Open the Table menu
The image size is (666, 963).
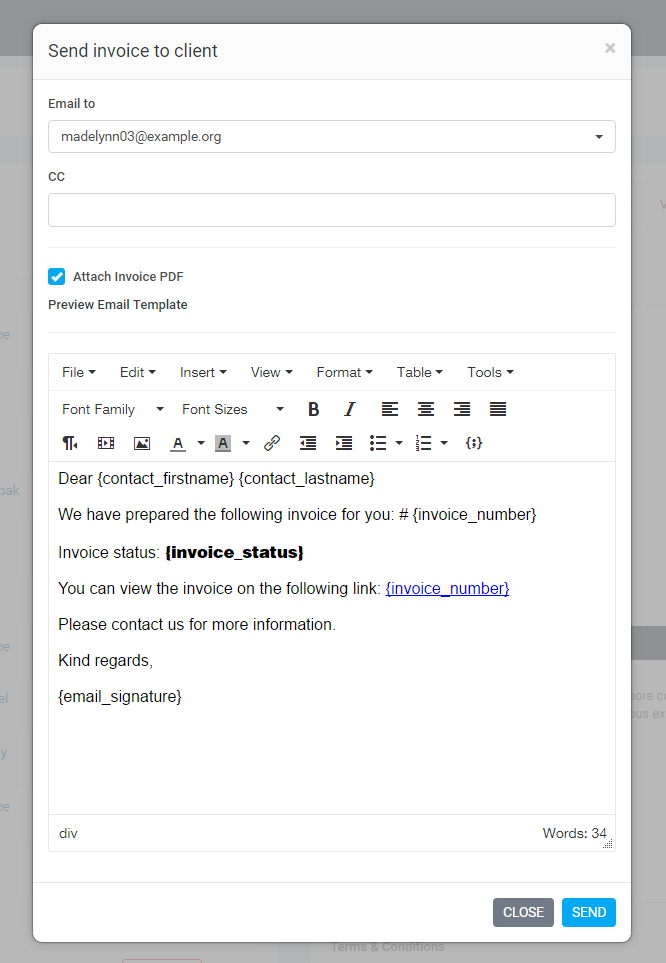[419, 372]
